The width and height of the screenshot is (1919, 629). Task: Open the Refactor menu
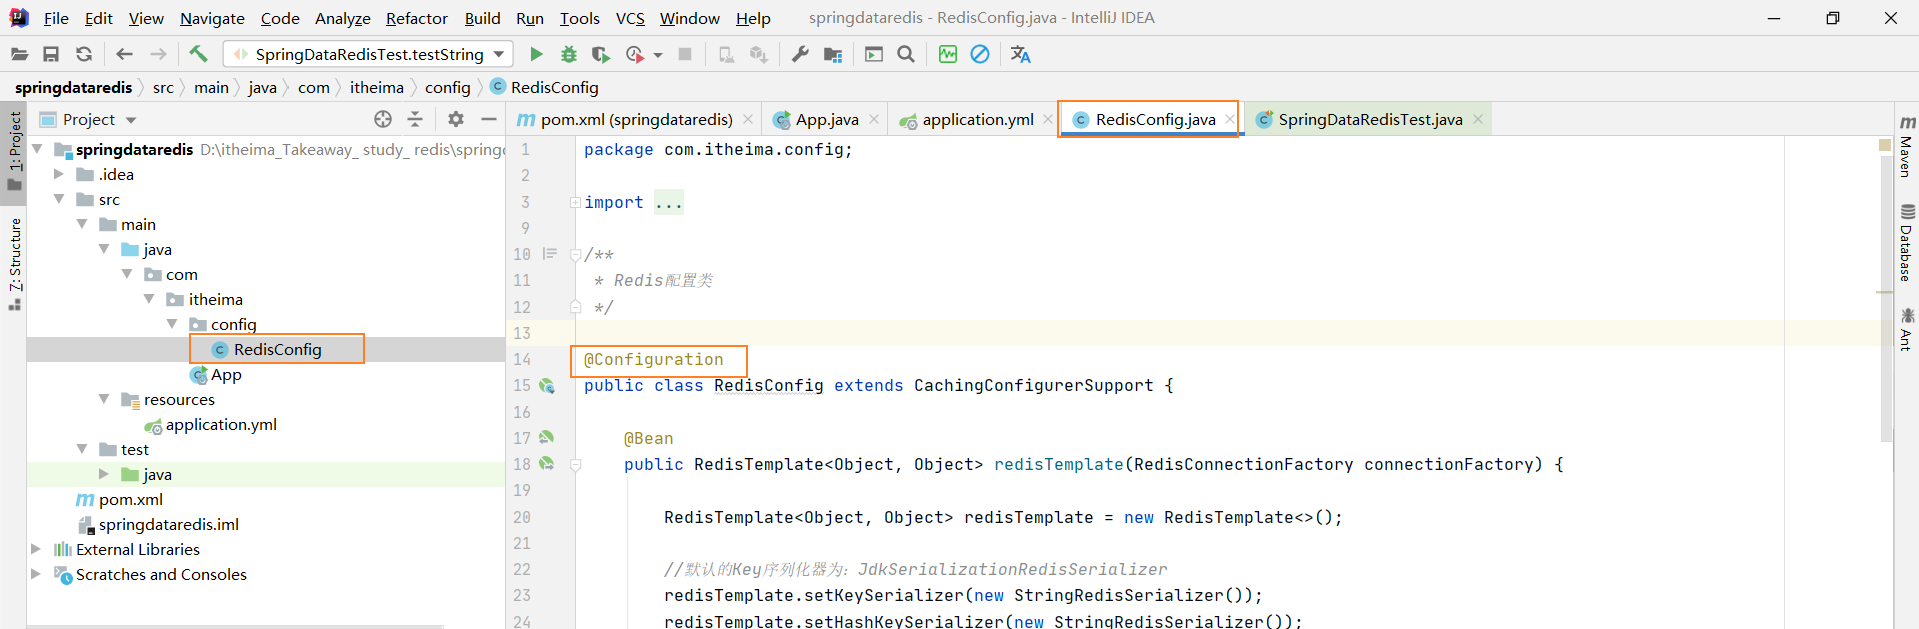click(x=417, y=18)
